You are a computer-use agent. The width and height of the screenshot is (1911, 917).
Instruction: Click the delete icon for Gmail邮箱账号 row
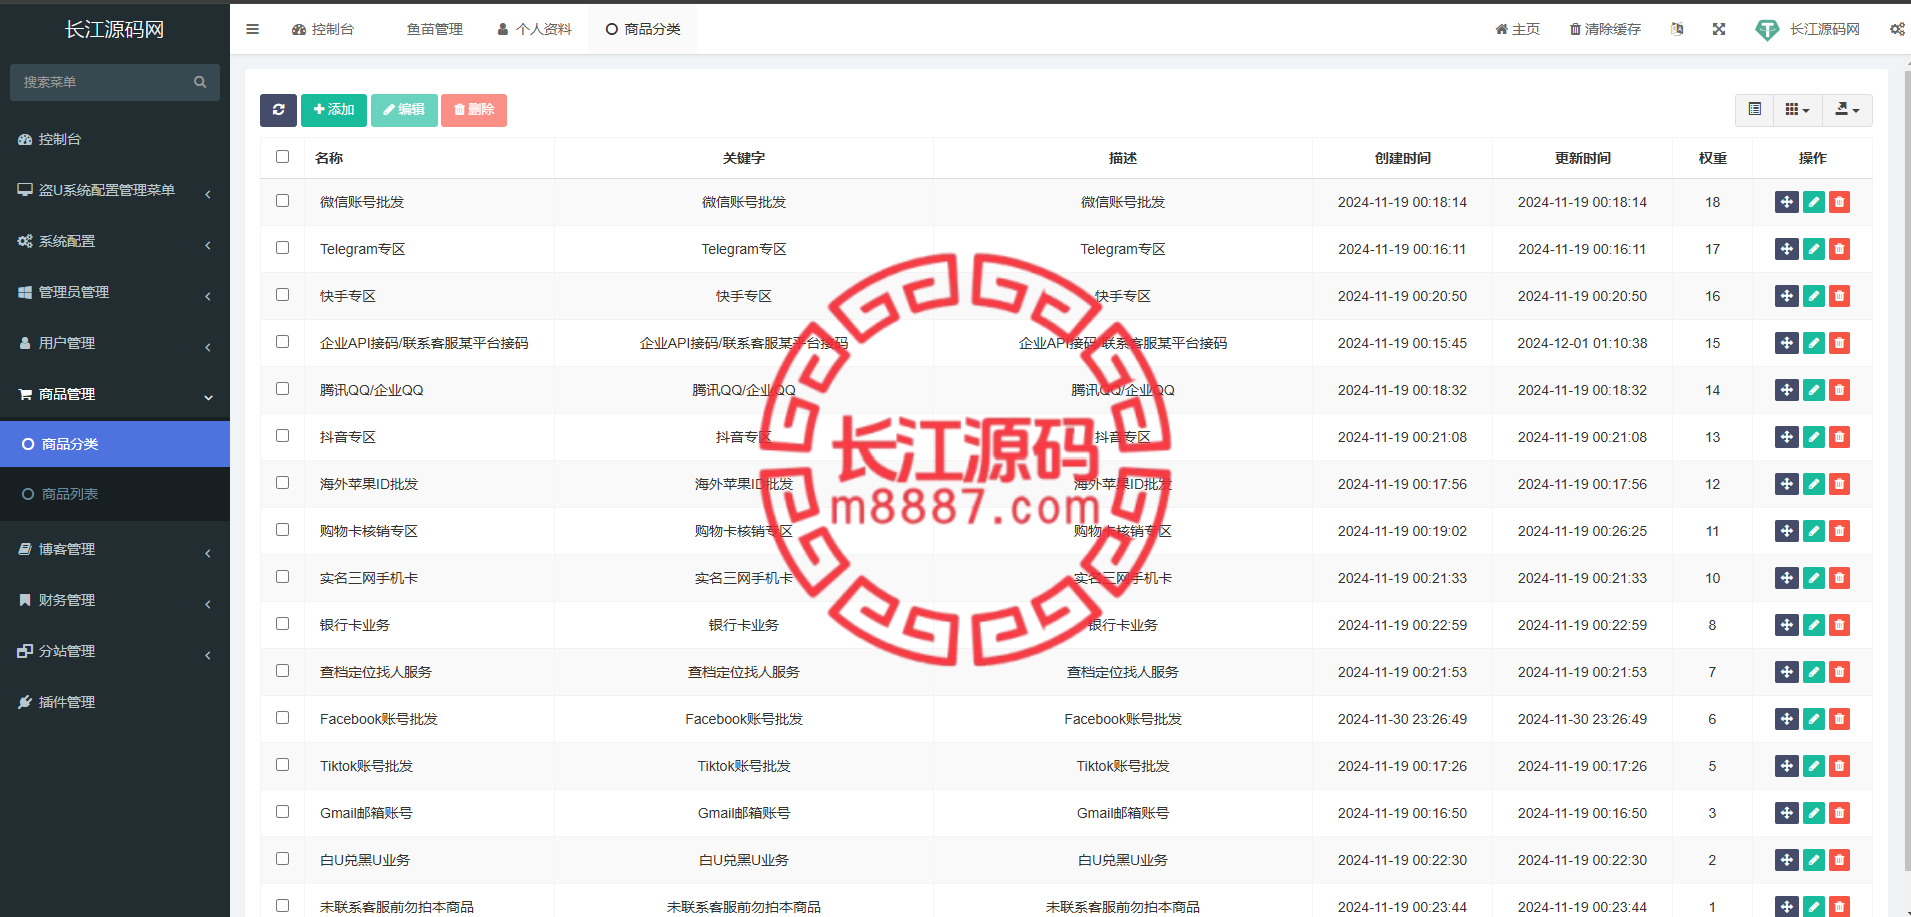pyautogui.click(x=1839, y=813)
